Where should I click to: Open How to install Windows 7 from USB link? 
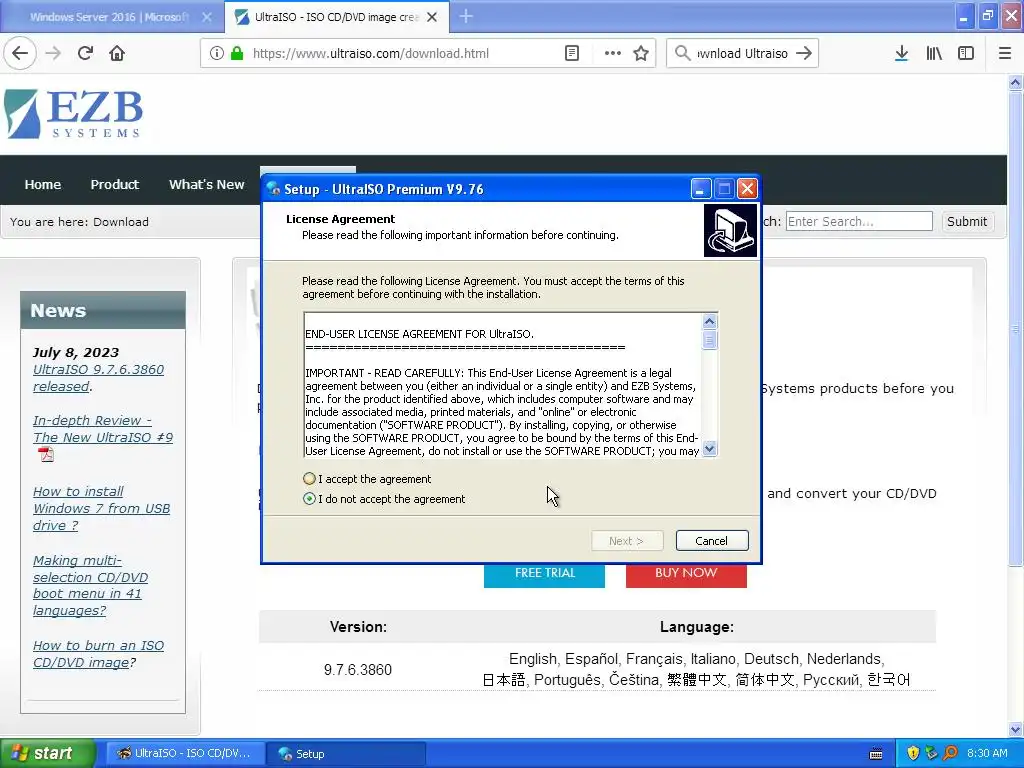[101, 508]
